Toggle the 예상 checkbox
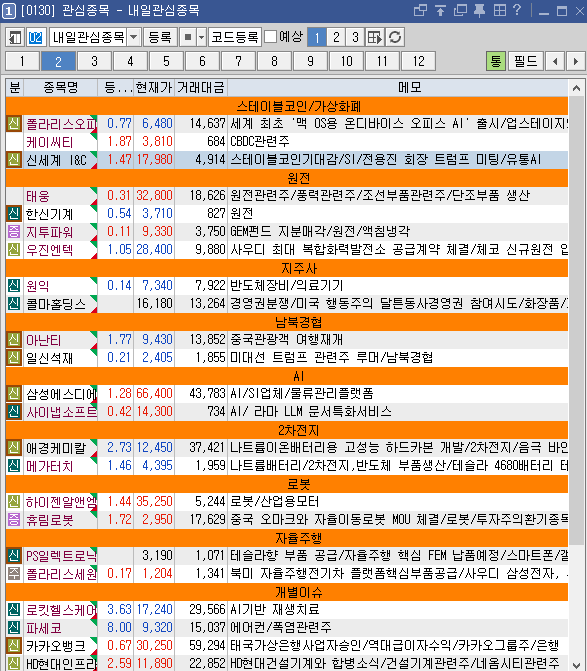Viewport: 587px width, 671px height. pos(270,37)
